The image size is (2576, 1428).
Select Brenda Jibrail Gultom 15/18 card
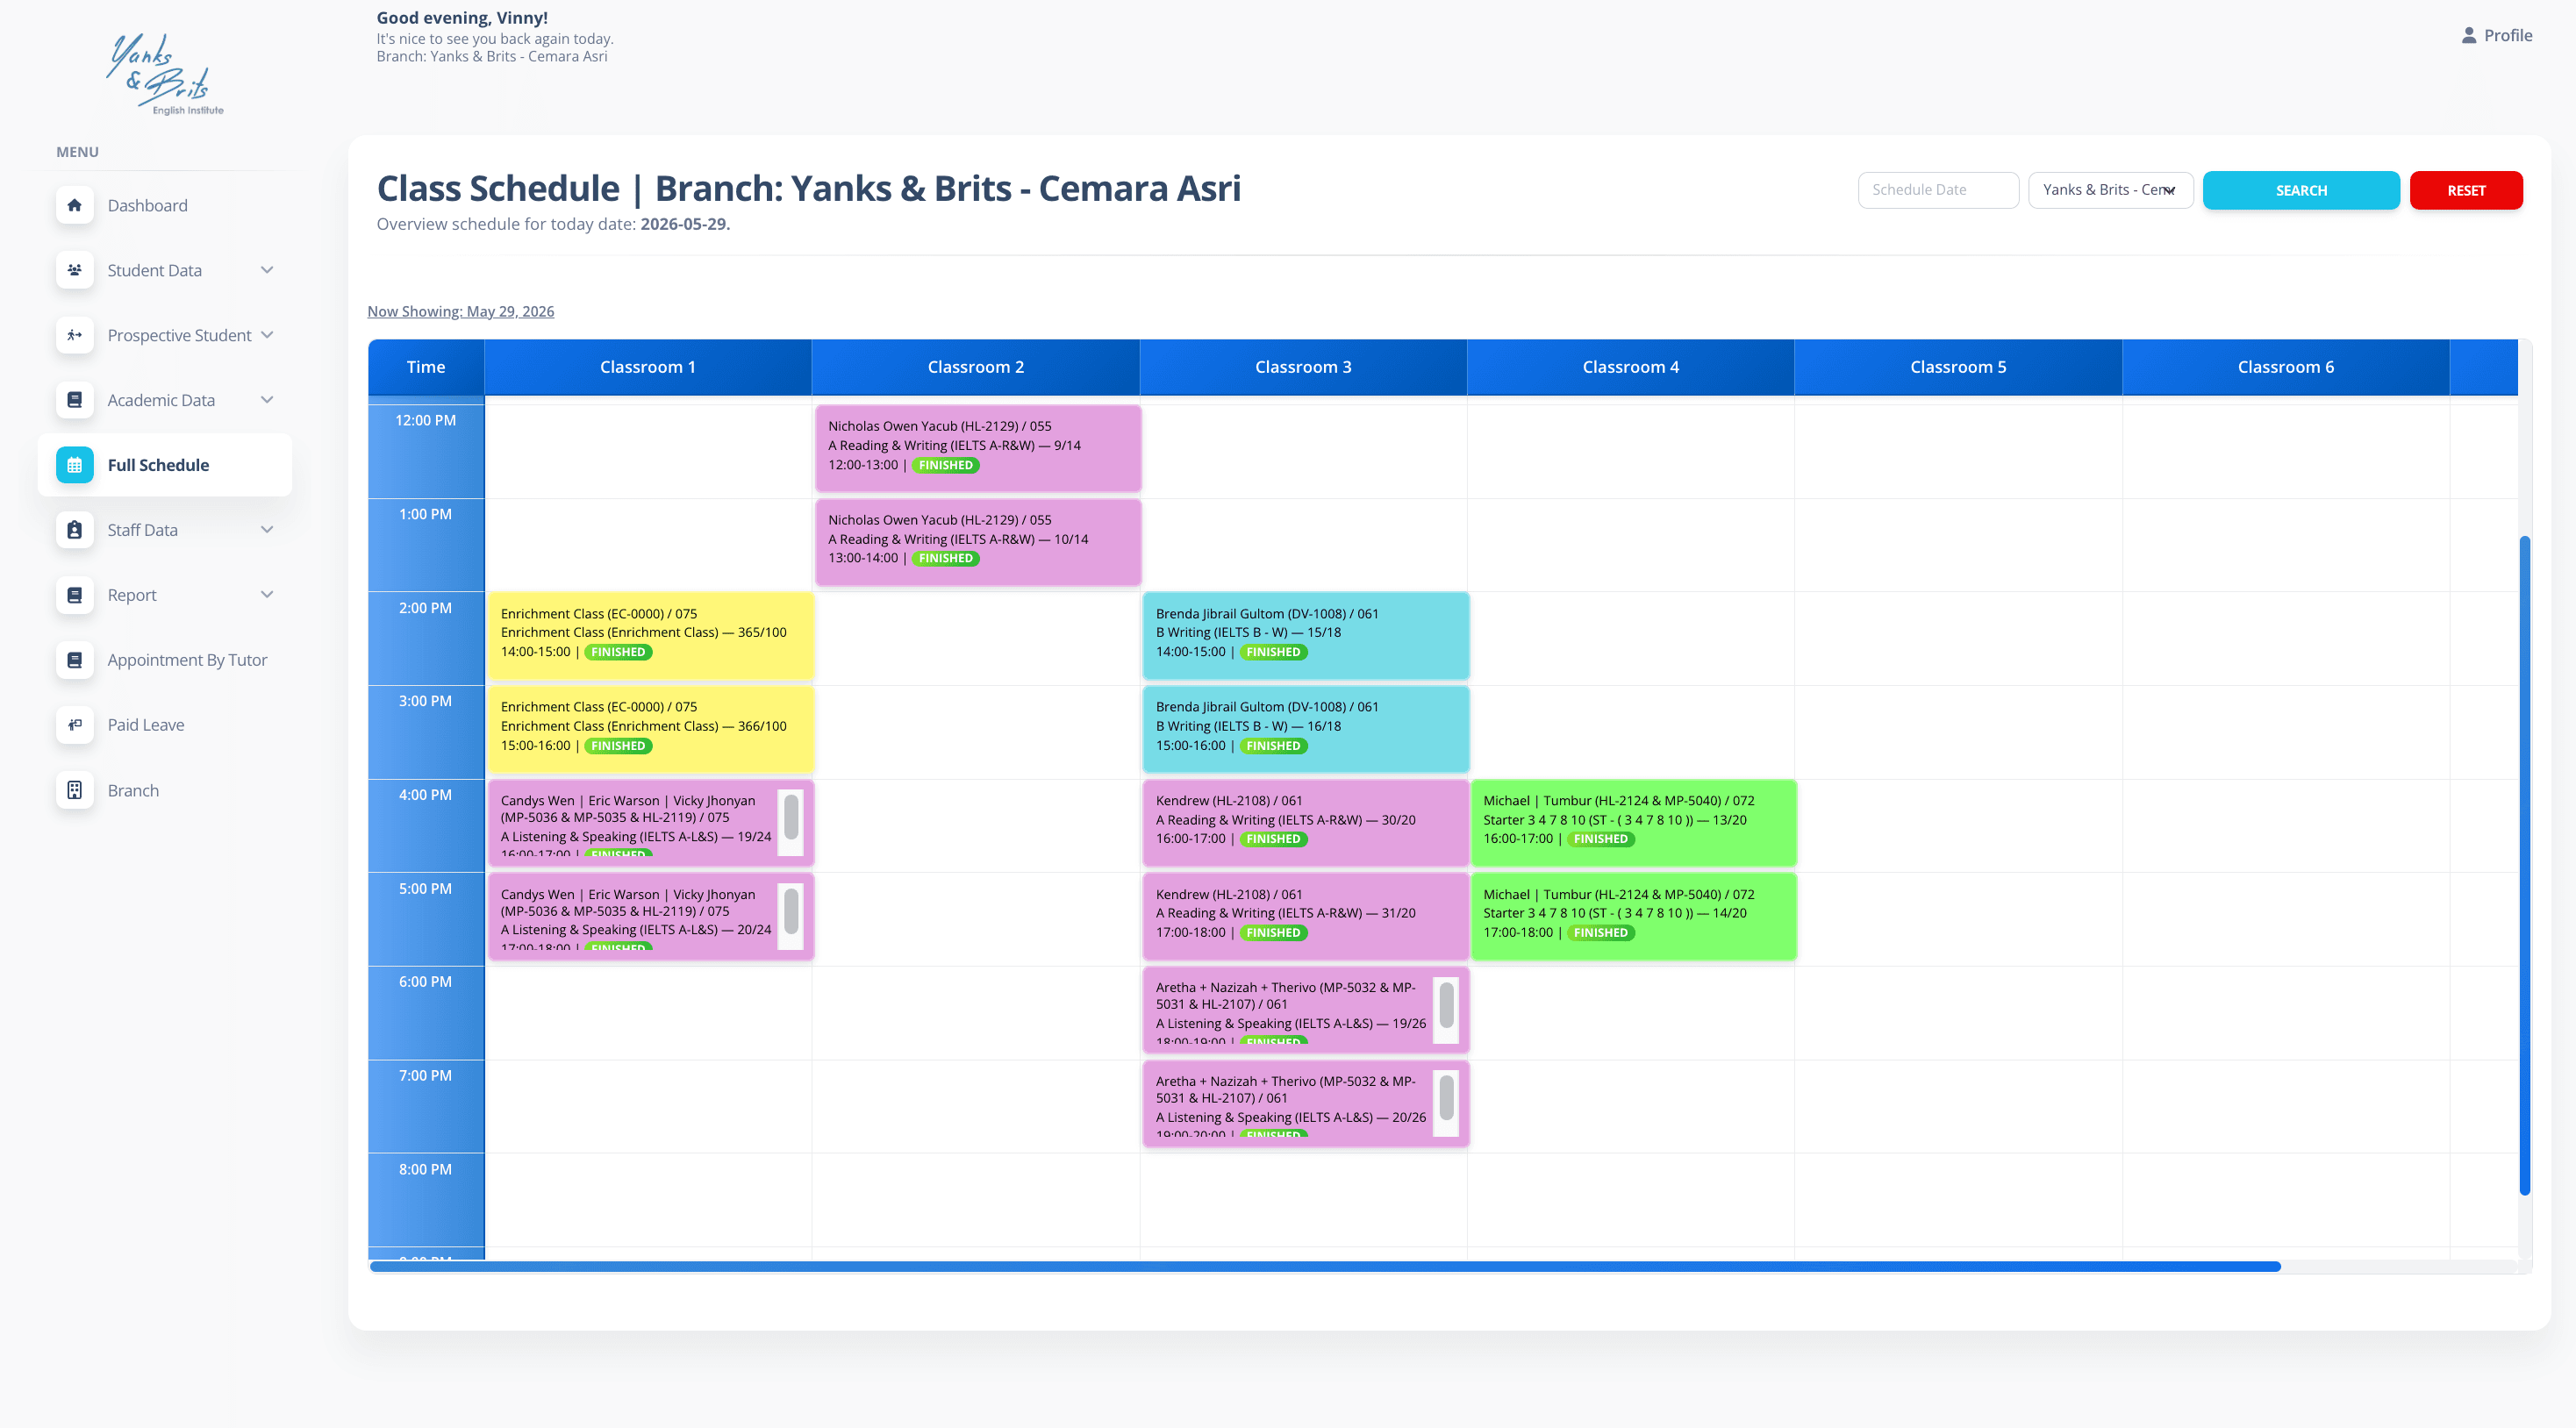(x=1305, y=634)
